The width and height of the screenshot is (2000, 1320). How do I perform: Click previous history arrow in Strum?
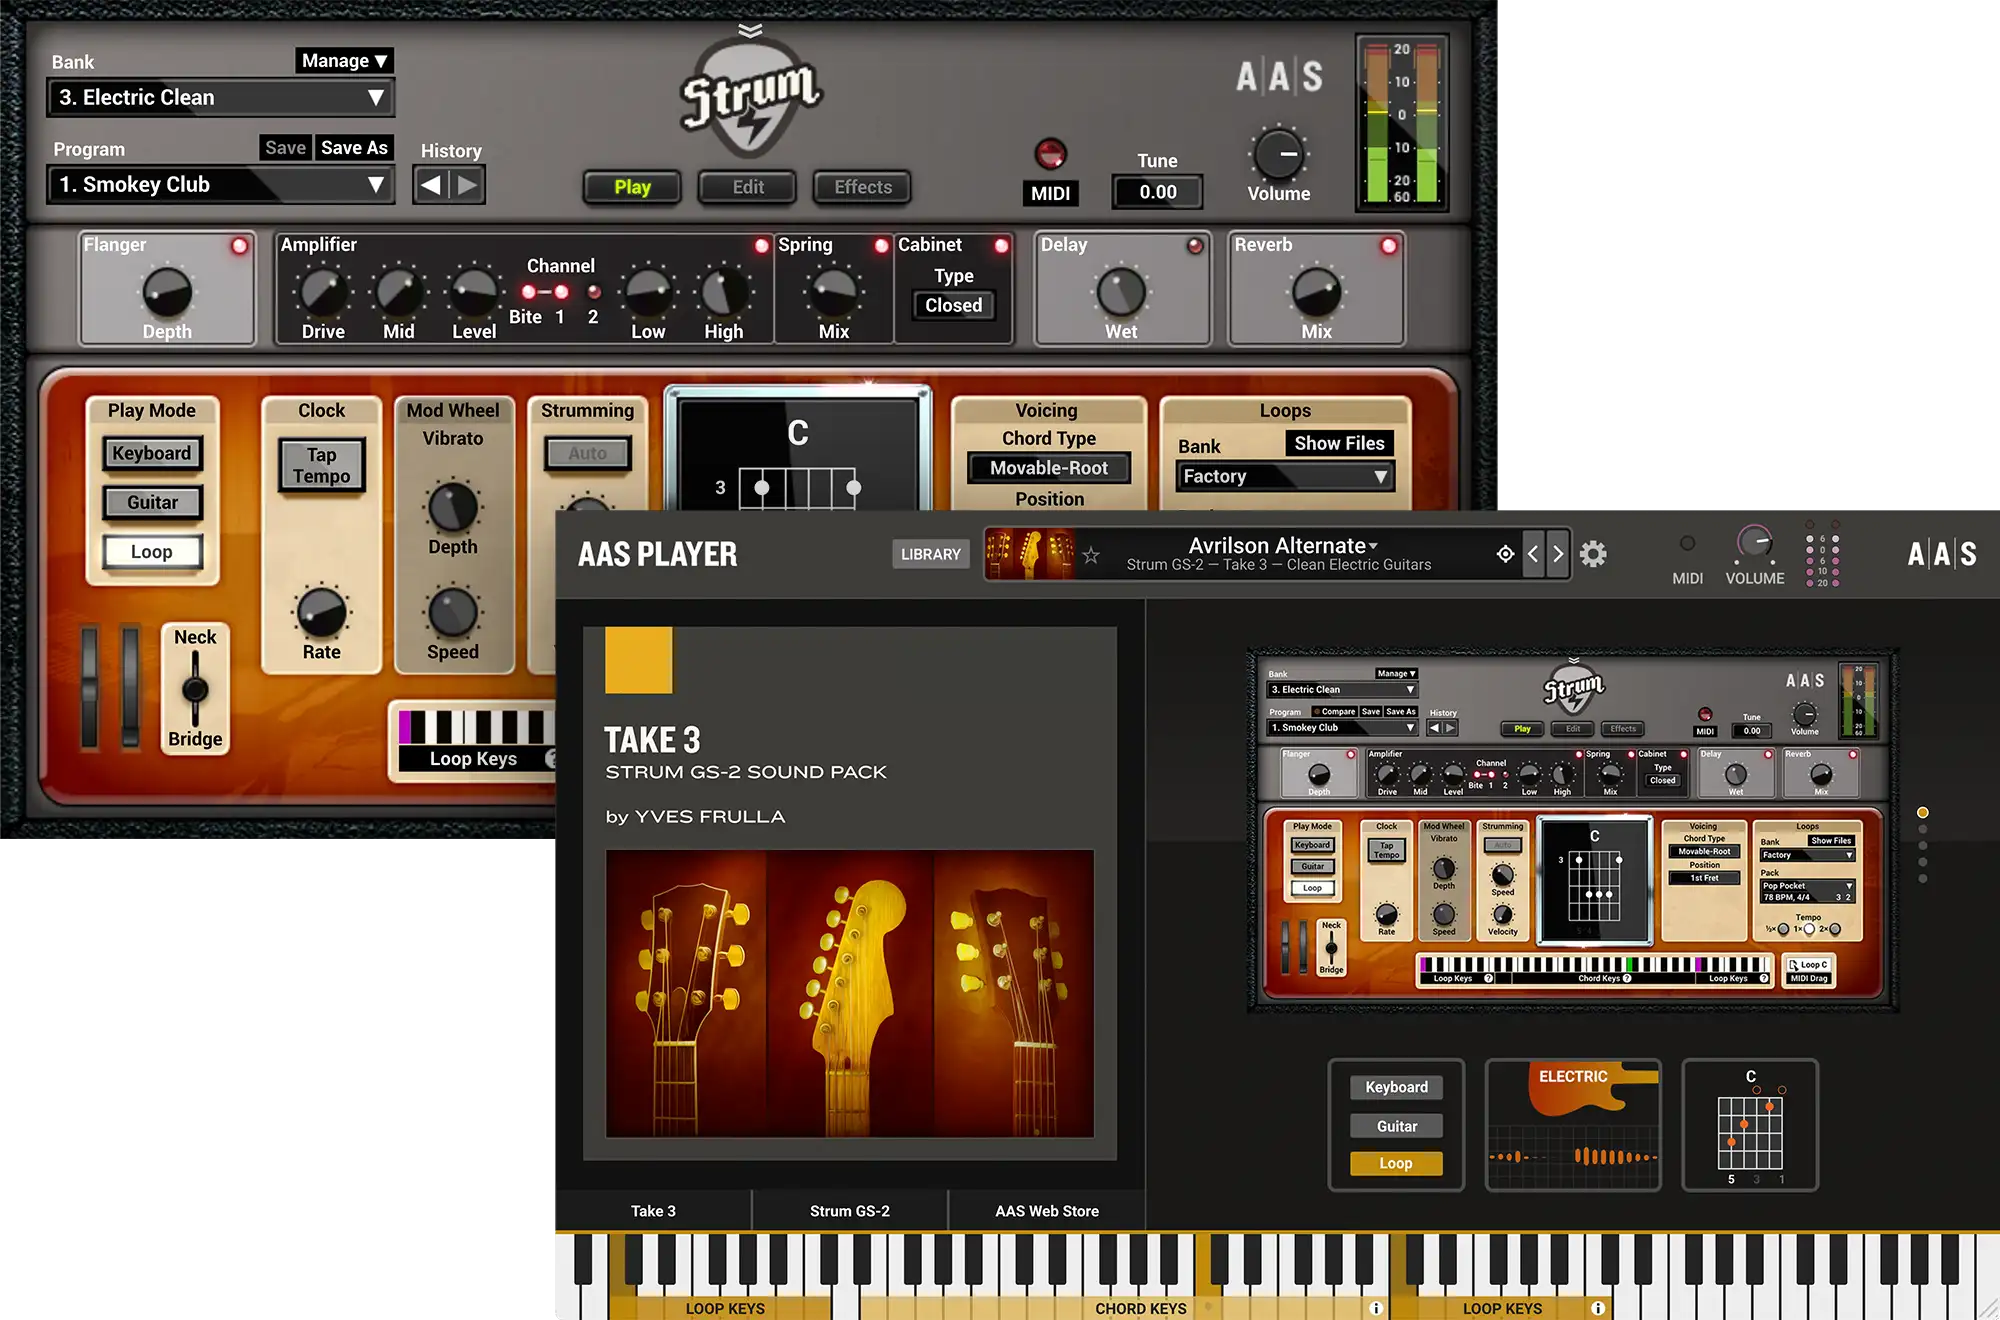[431, 186]
